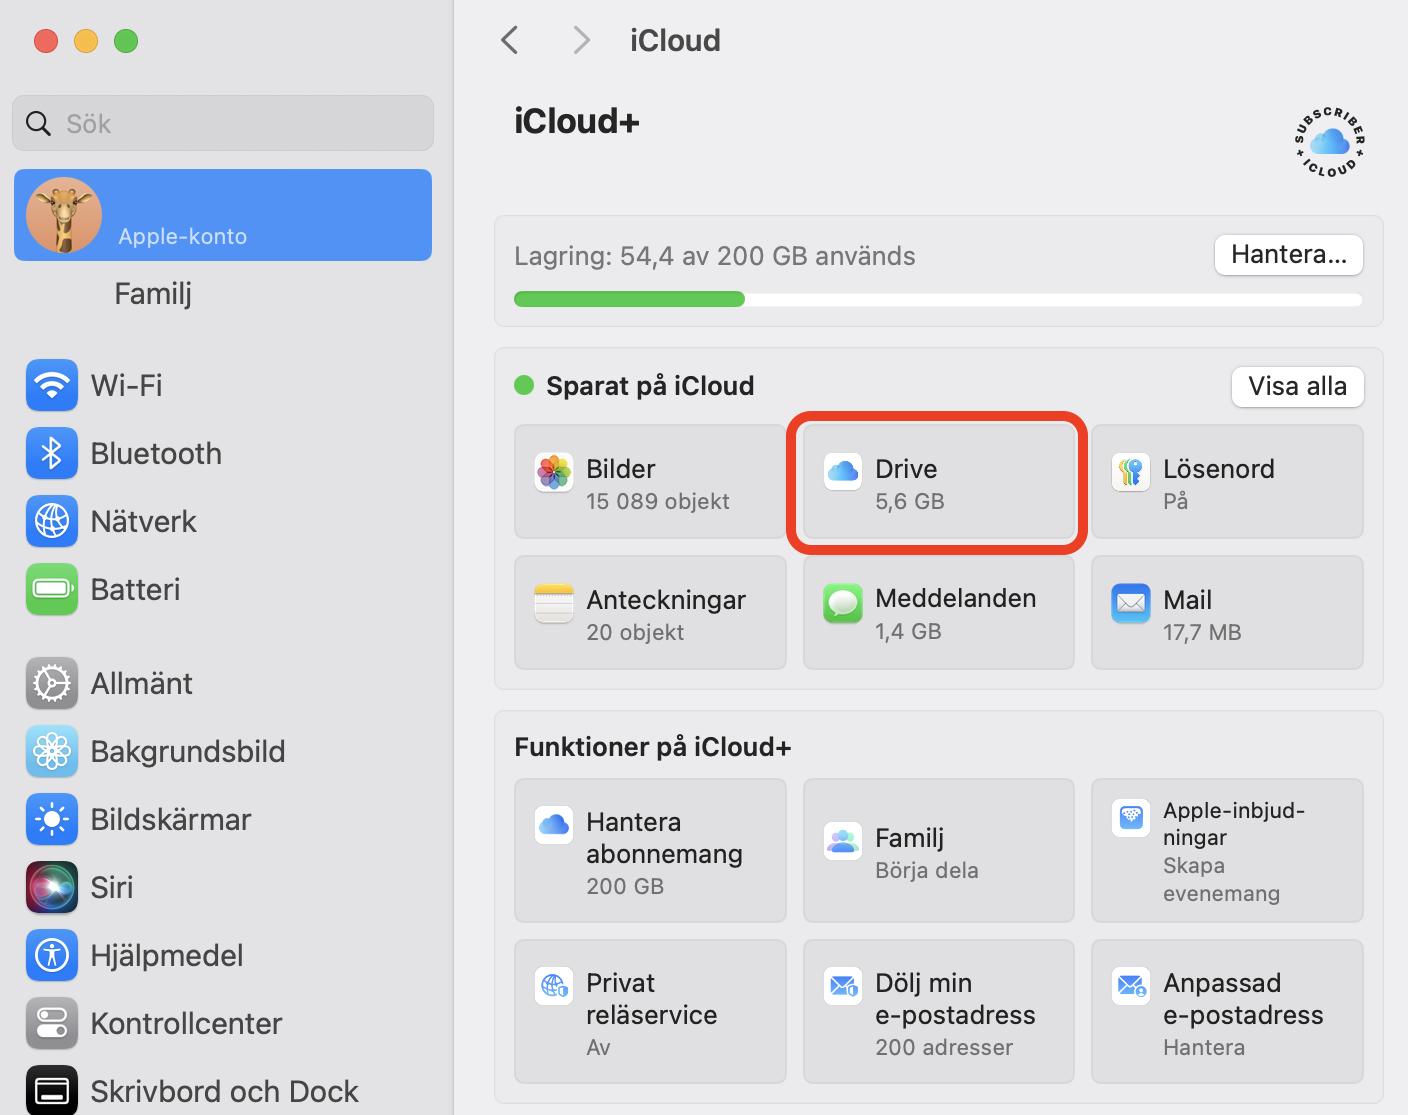Go forward with the right chevron

click(581, 40)
